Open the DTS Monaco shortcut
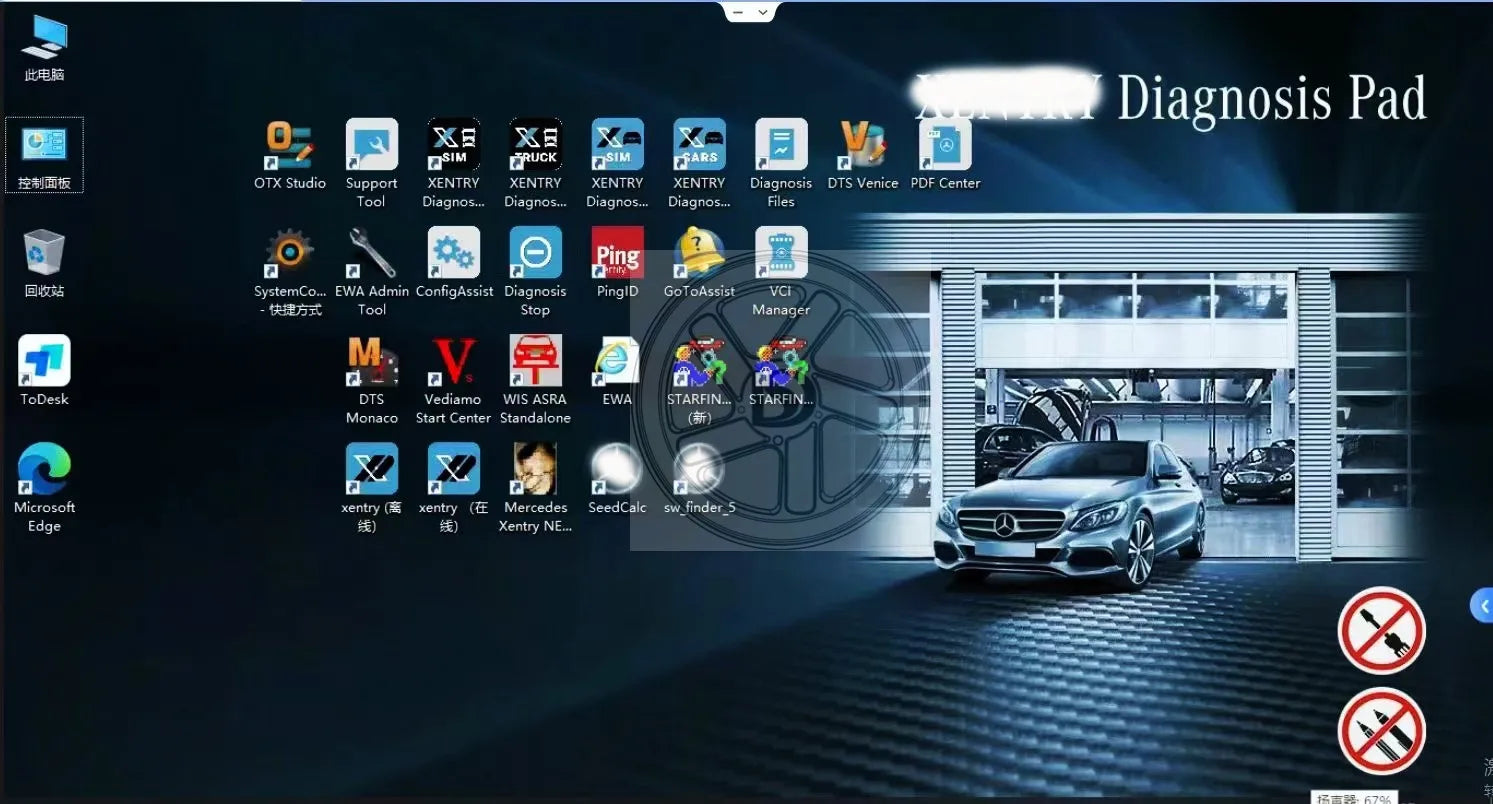 pos(371,380)
